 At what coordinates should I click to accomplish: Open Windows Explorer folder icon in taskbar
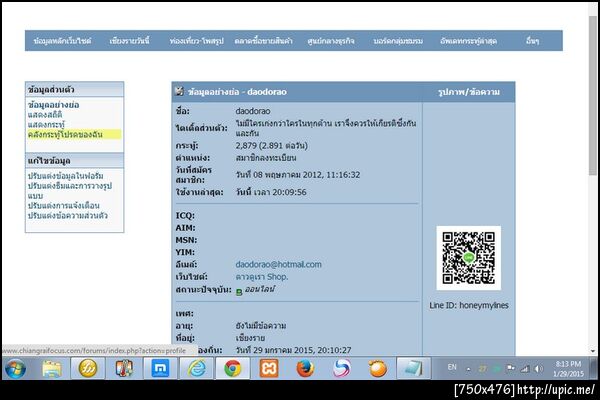(52, 369)
